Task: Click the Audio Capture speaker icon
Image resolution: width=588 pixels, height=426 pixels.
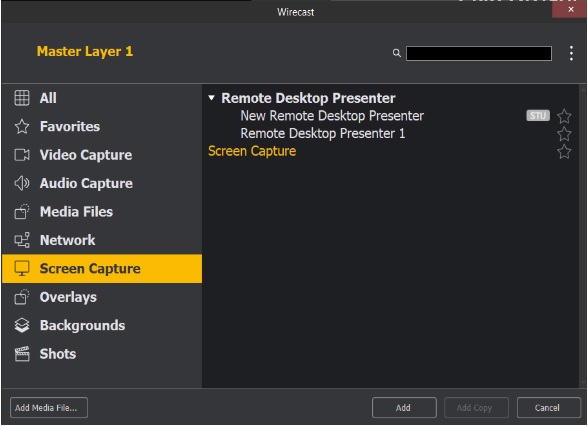Action: (x=22, y=183)
